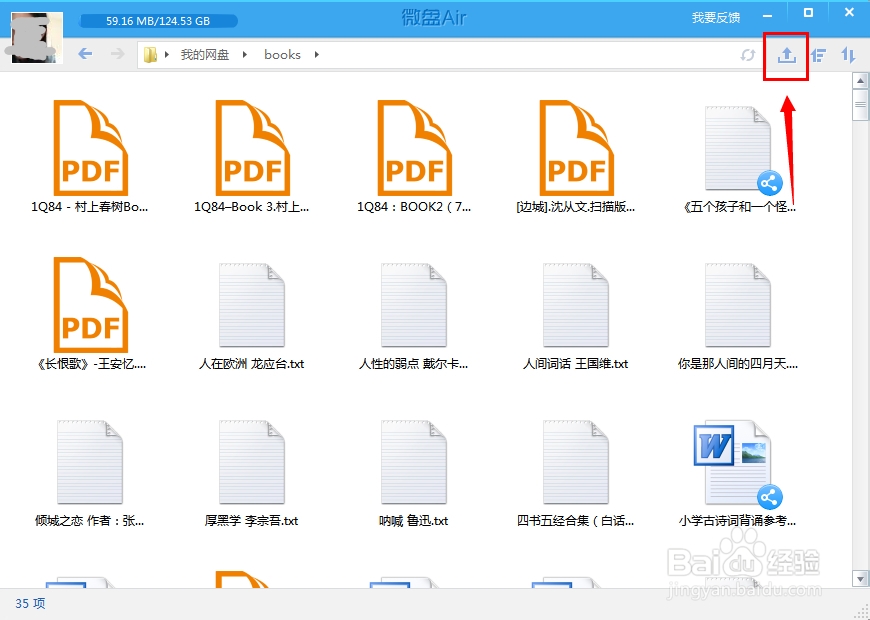The image size is (870, 620).
Task: Click the folder icon in path bar
Action: coord(150,55)
